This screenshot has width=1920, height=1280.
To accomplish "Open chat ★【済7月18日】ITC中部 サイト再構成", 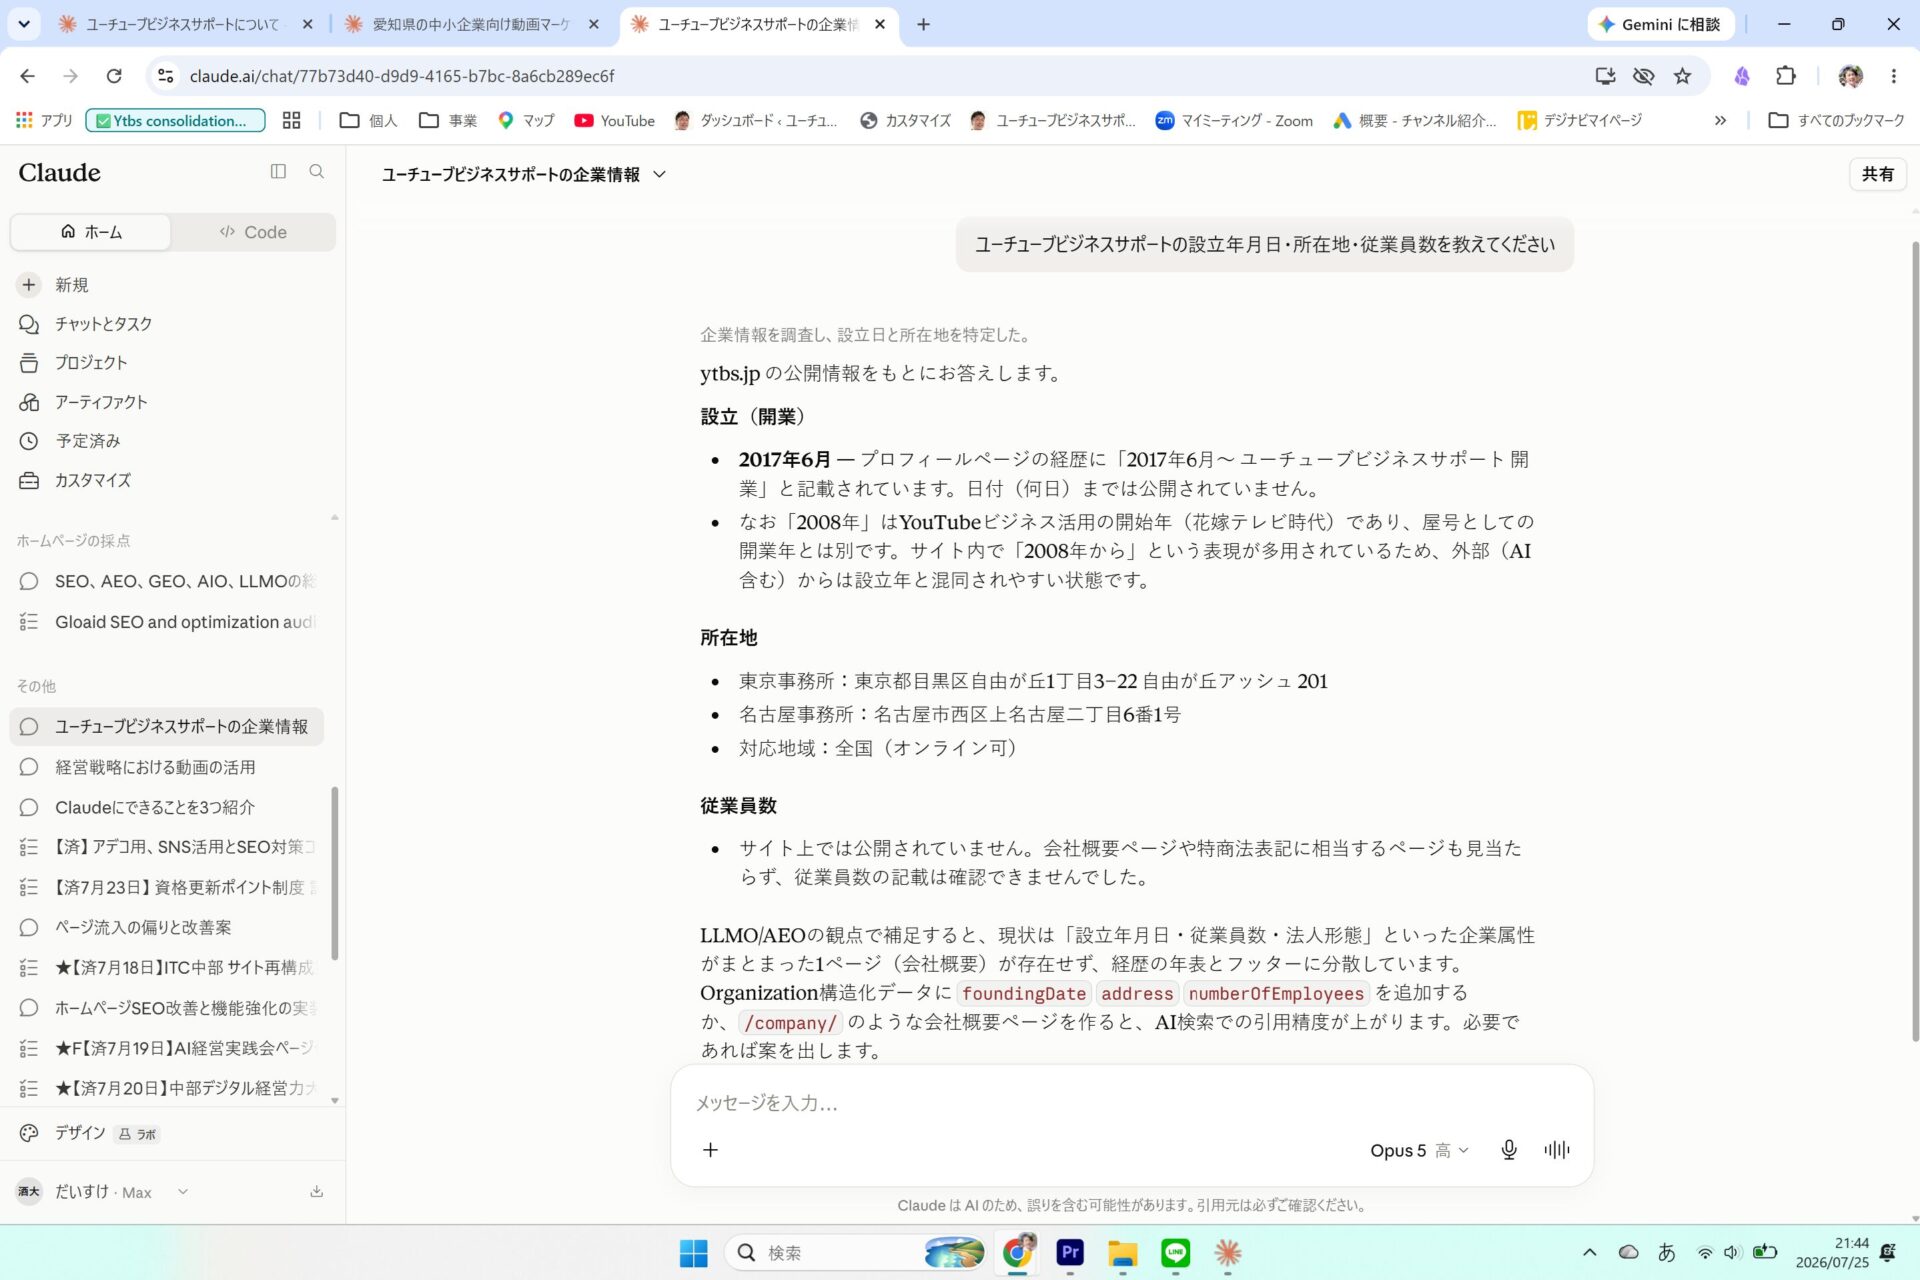I will click(x=168, y=967).
